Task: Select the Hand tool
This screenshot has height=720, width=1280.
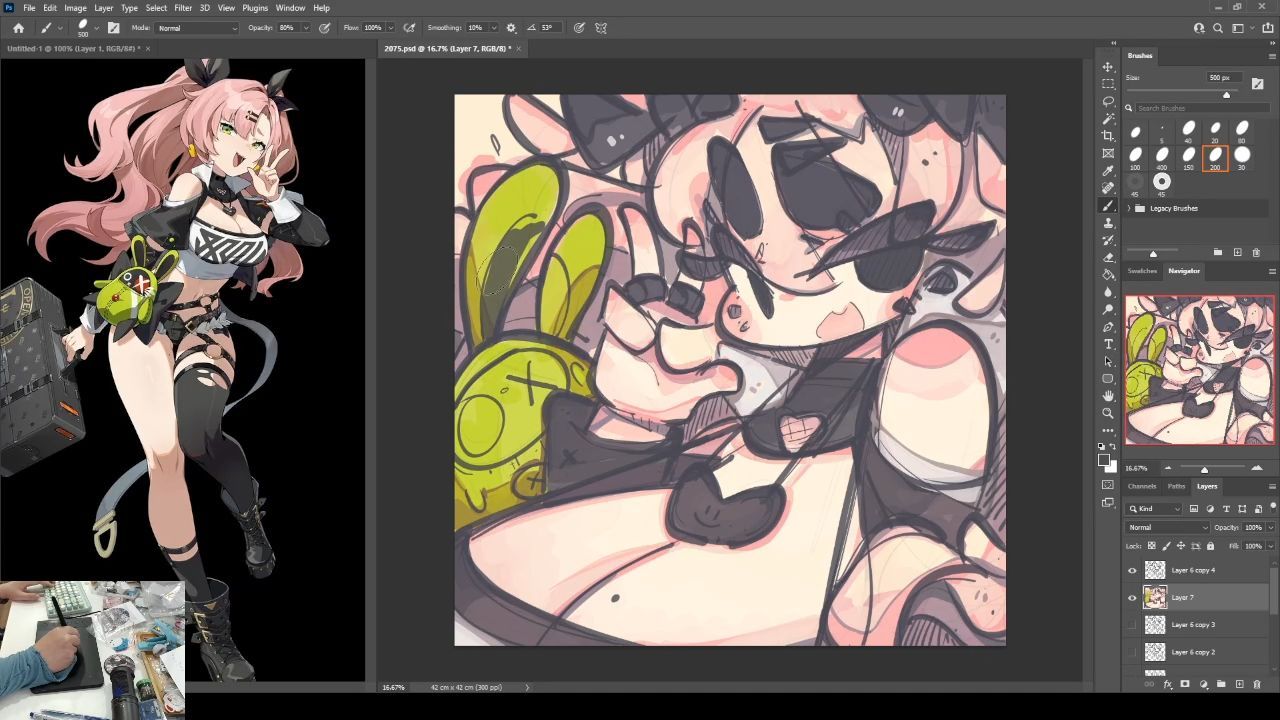Action: click(1108, 396)
